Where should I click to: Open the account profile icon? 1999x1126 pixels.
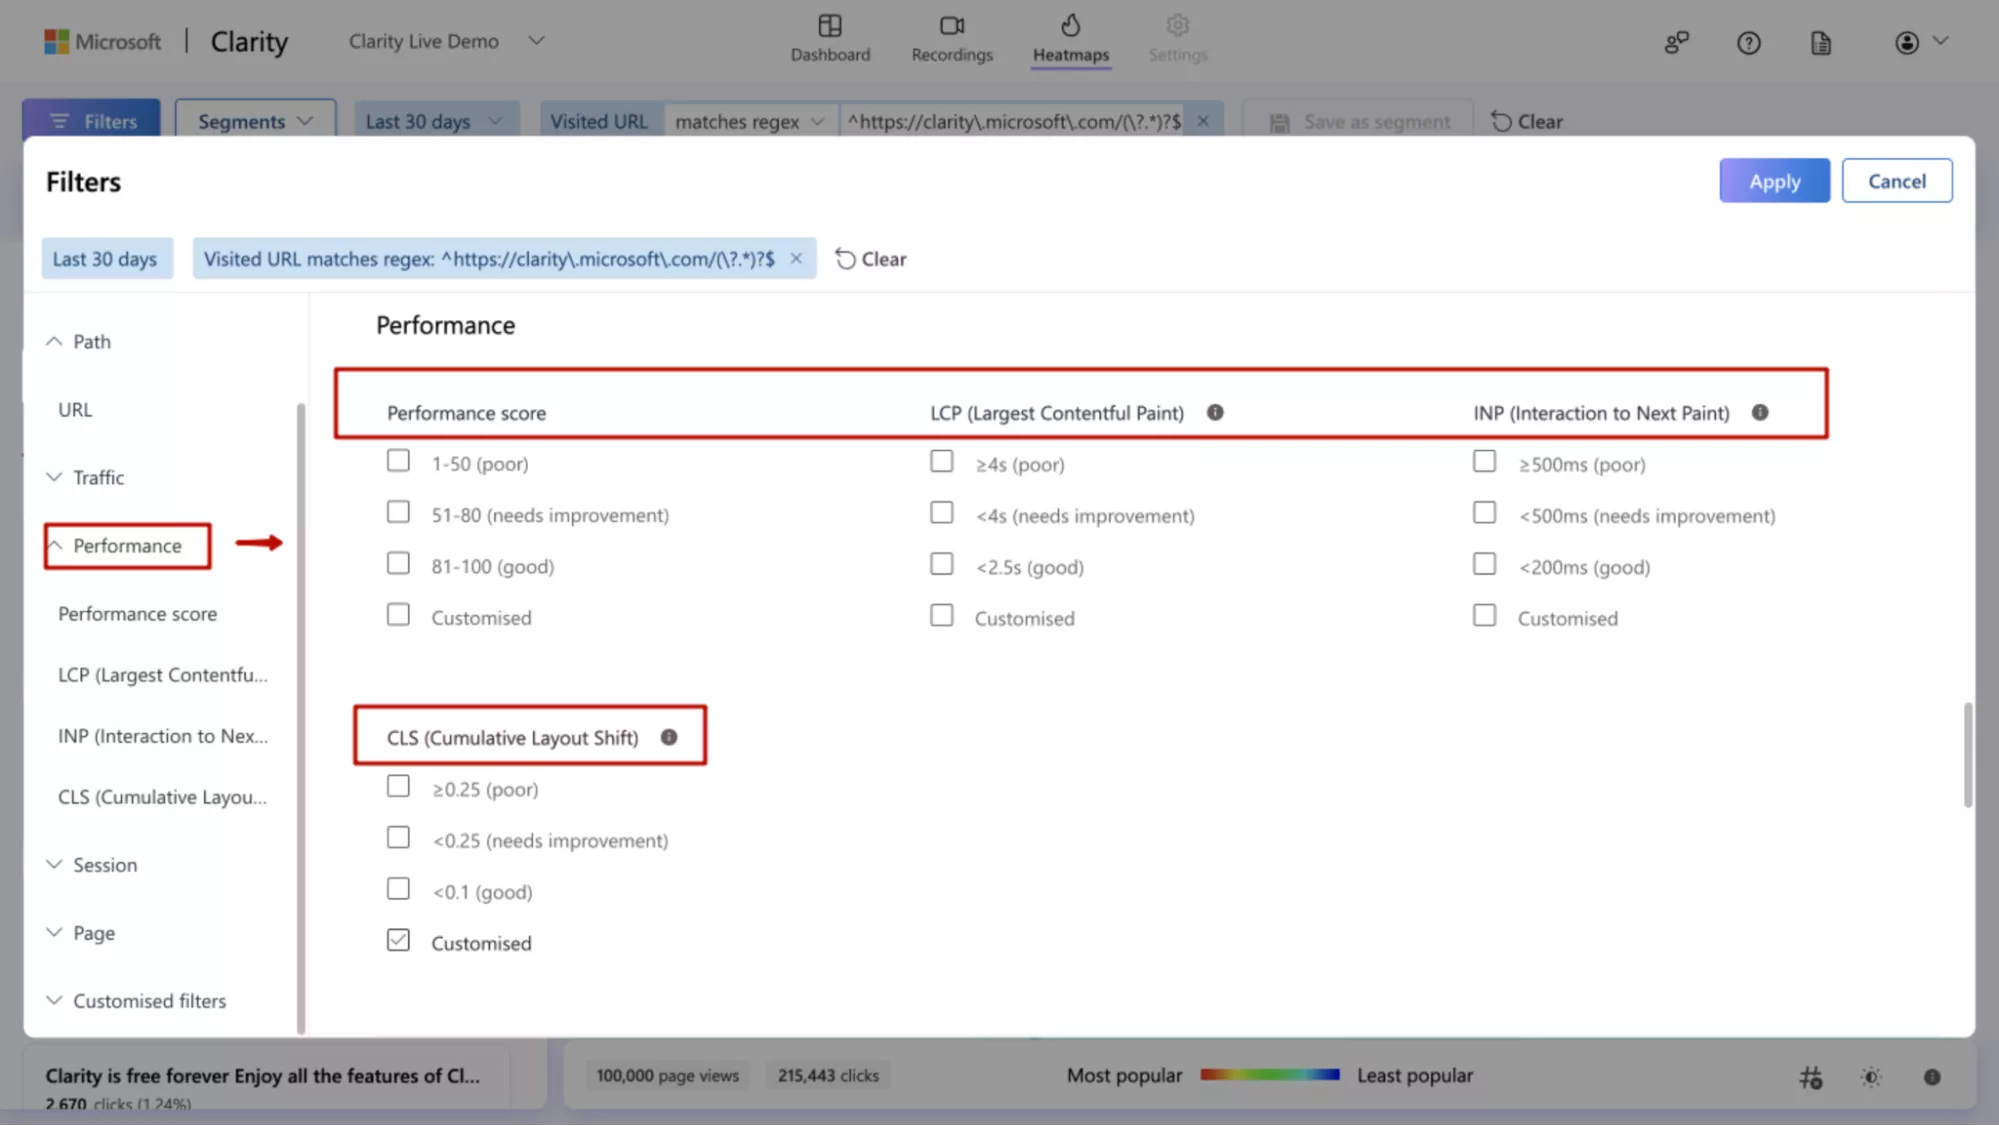pos(1906,43)
